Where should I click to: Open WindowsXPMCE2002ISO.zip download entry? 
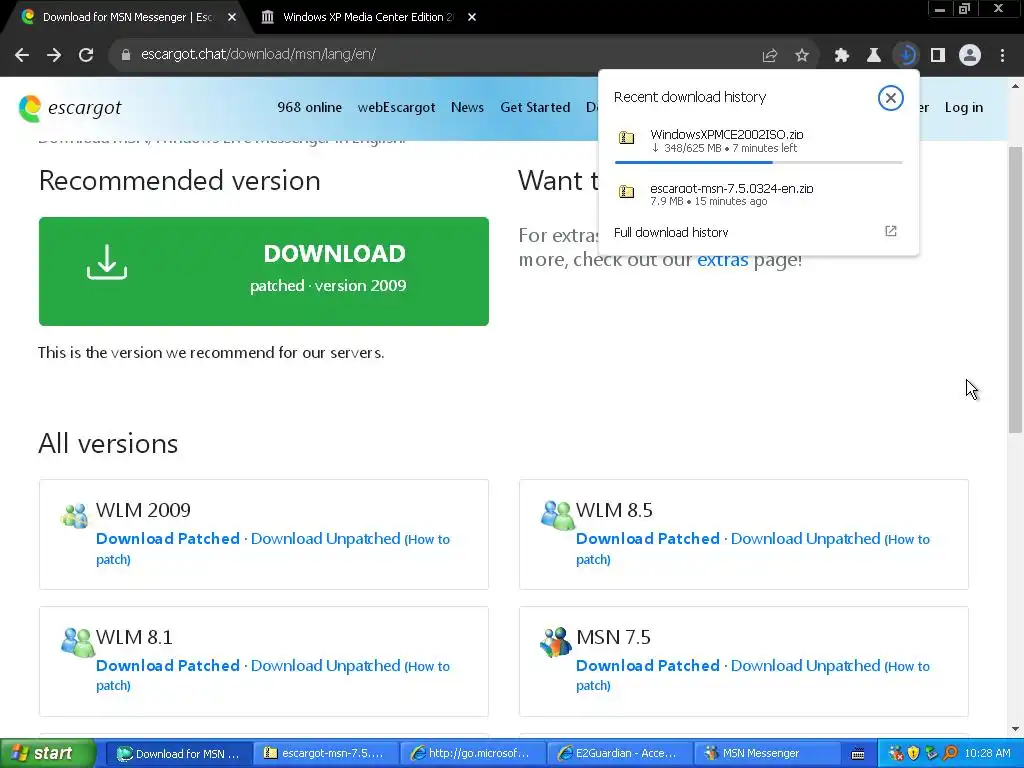click(x=758, y=142)
